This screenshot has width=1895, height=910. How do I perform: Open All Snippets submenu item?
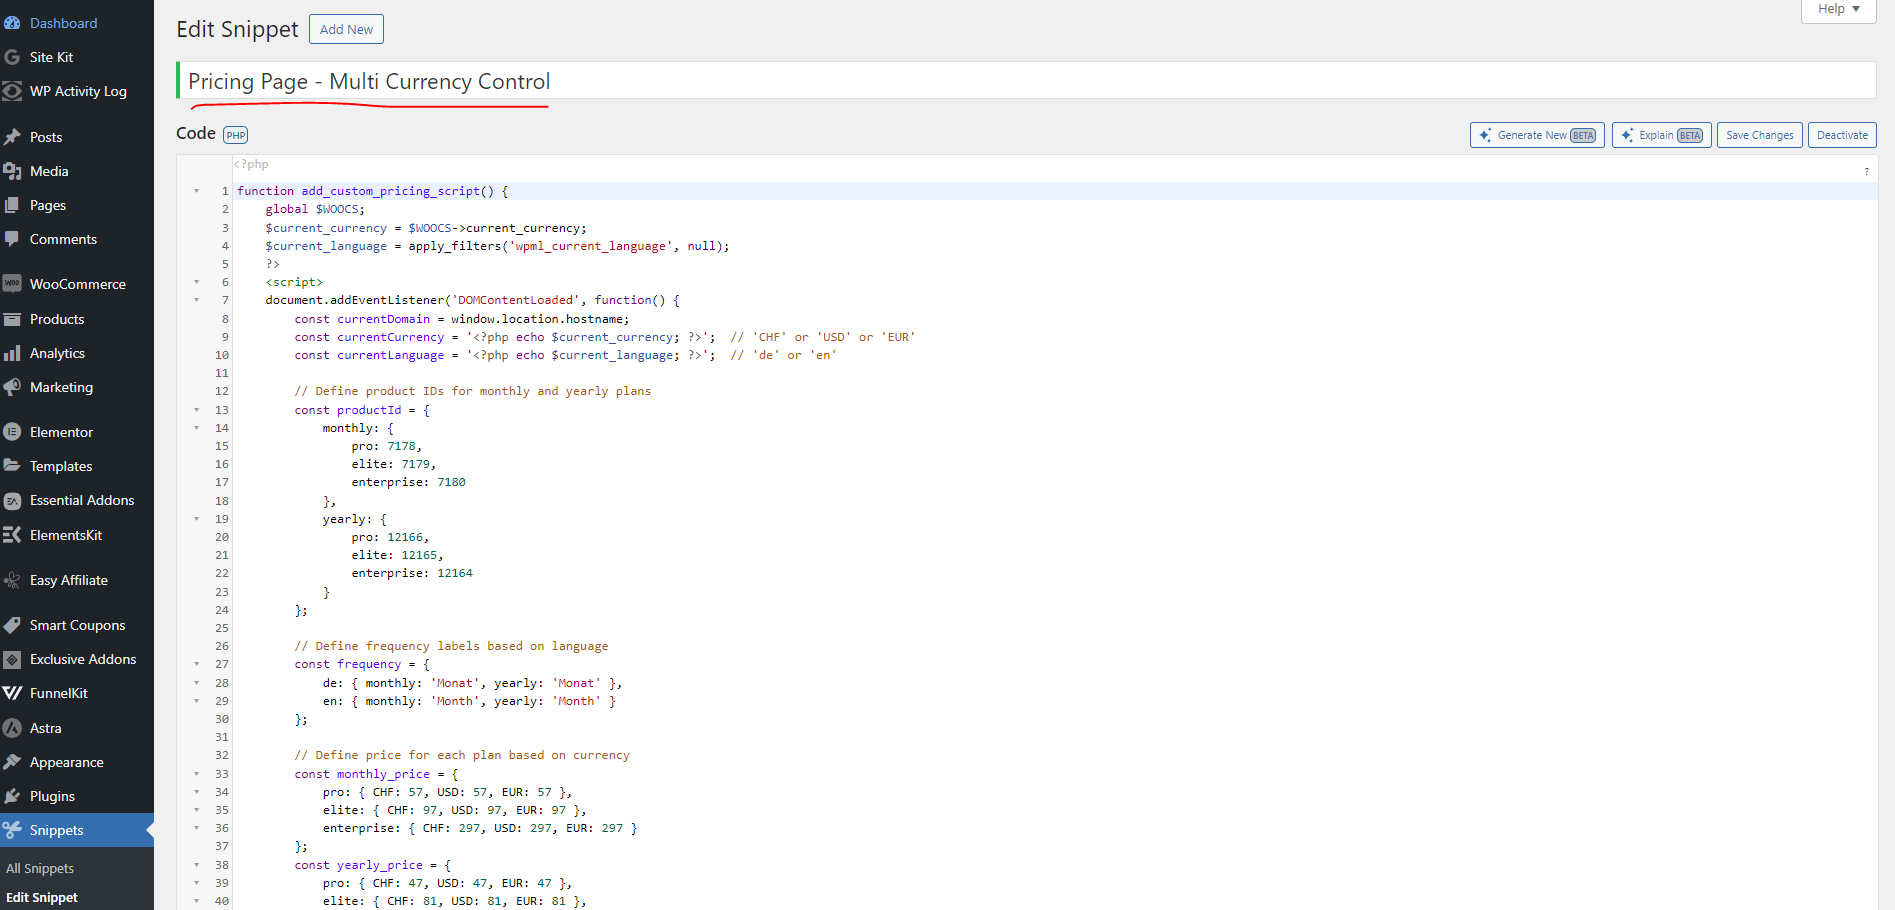(x=40, y=868)
